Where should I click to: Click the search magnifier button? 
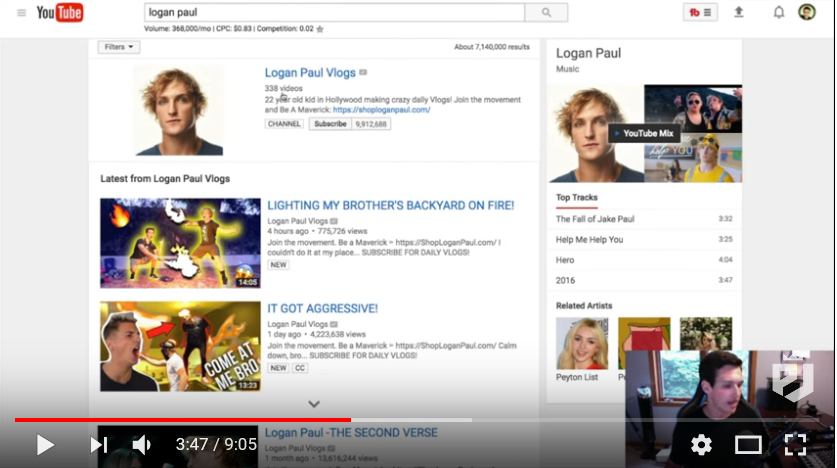point(546,12)
